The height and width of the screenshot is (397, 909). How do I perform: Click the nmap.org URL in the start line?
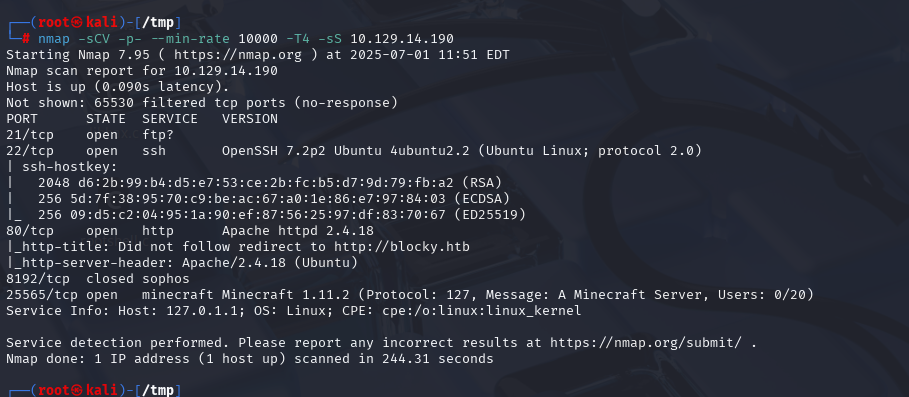[238, 55]
